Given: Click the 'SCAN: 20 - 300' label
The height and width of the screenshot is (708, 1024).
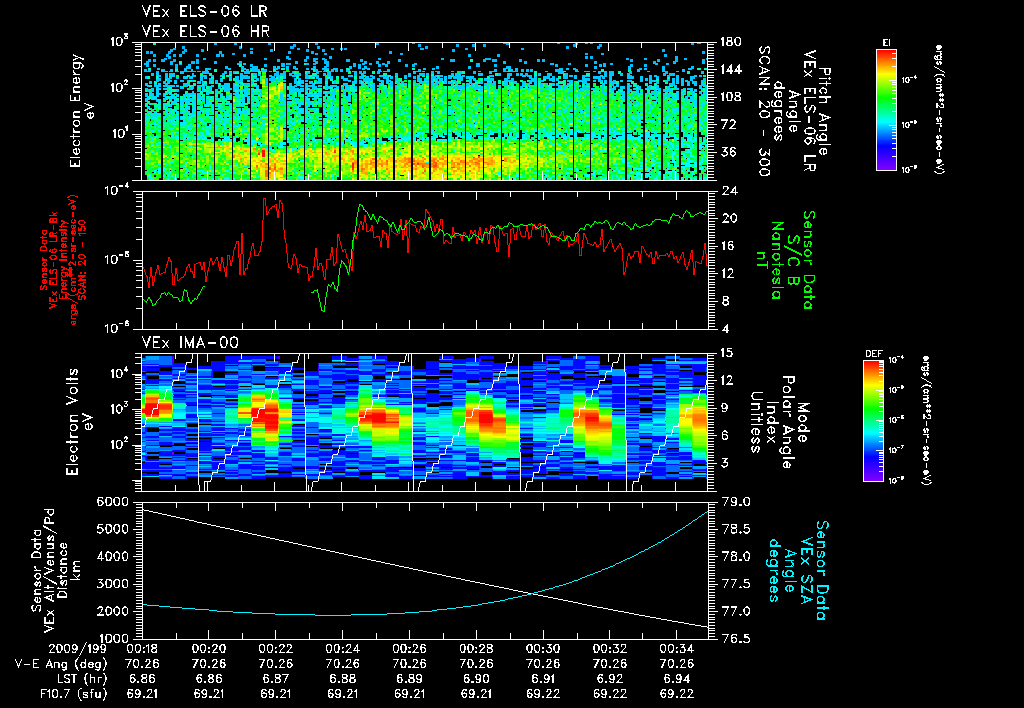Looking at the screenshot, I should point(763,111).
